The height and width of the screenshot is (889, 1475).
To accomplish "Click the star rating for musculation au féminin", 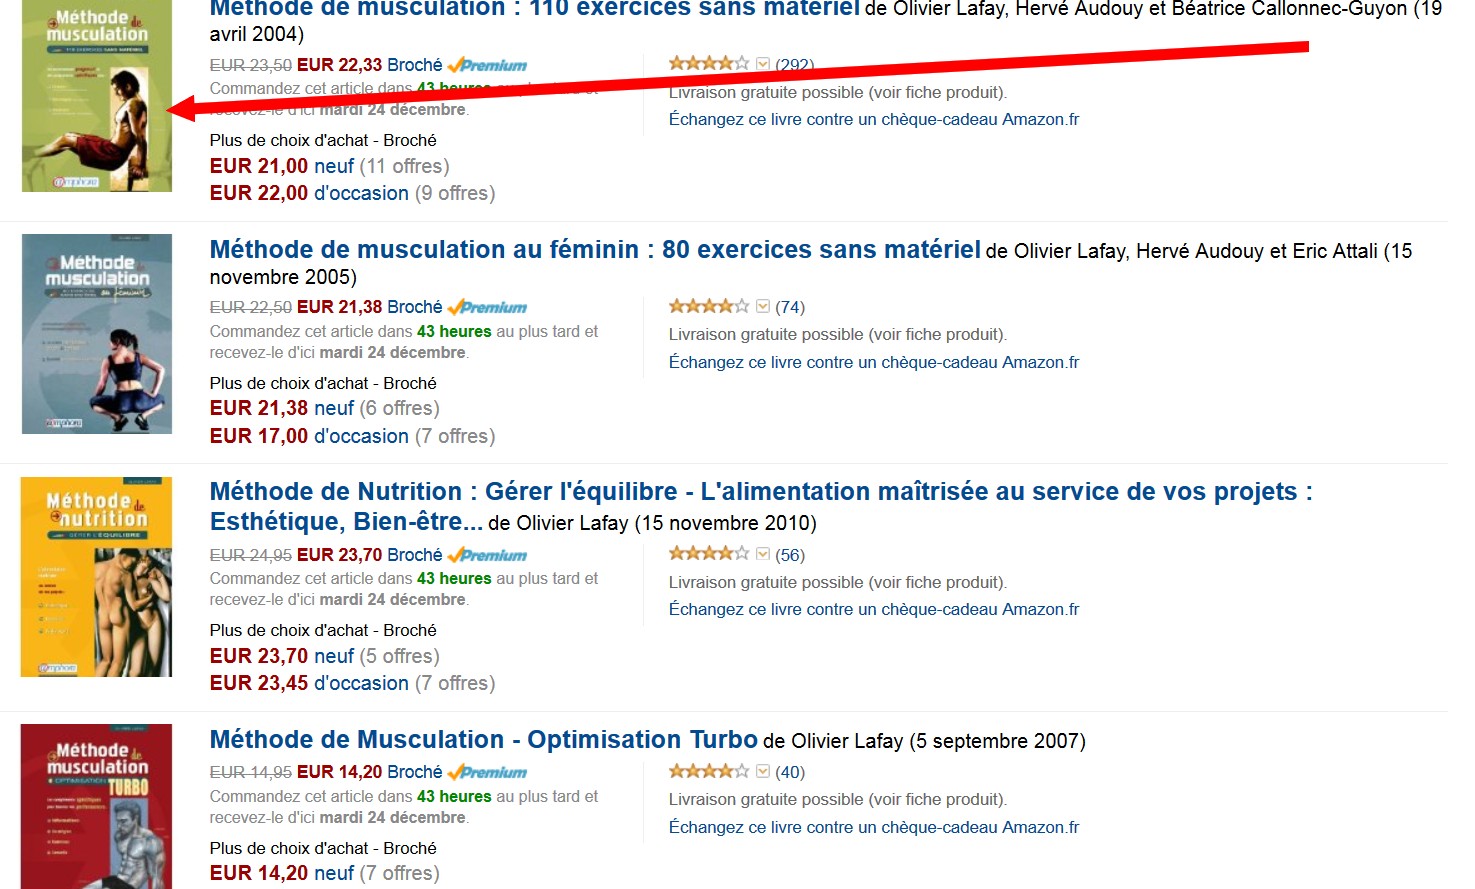I will point(709,306).
